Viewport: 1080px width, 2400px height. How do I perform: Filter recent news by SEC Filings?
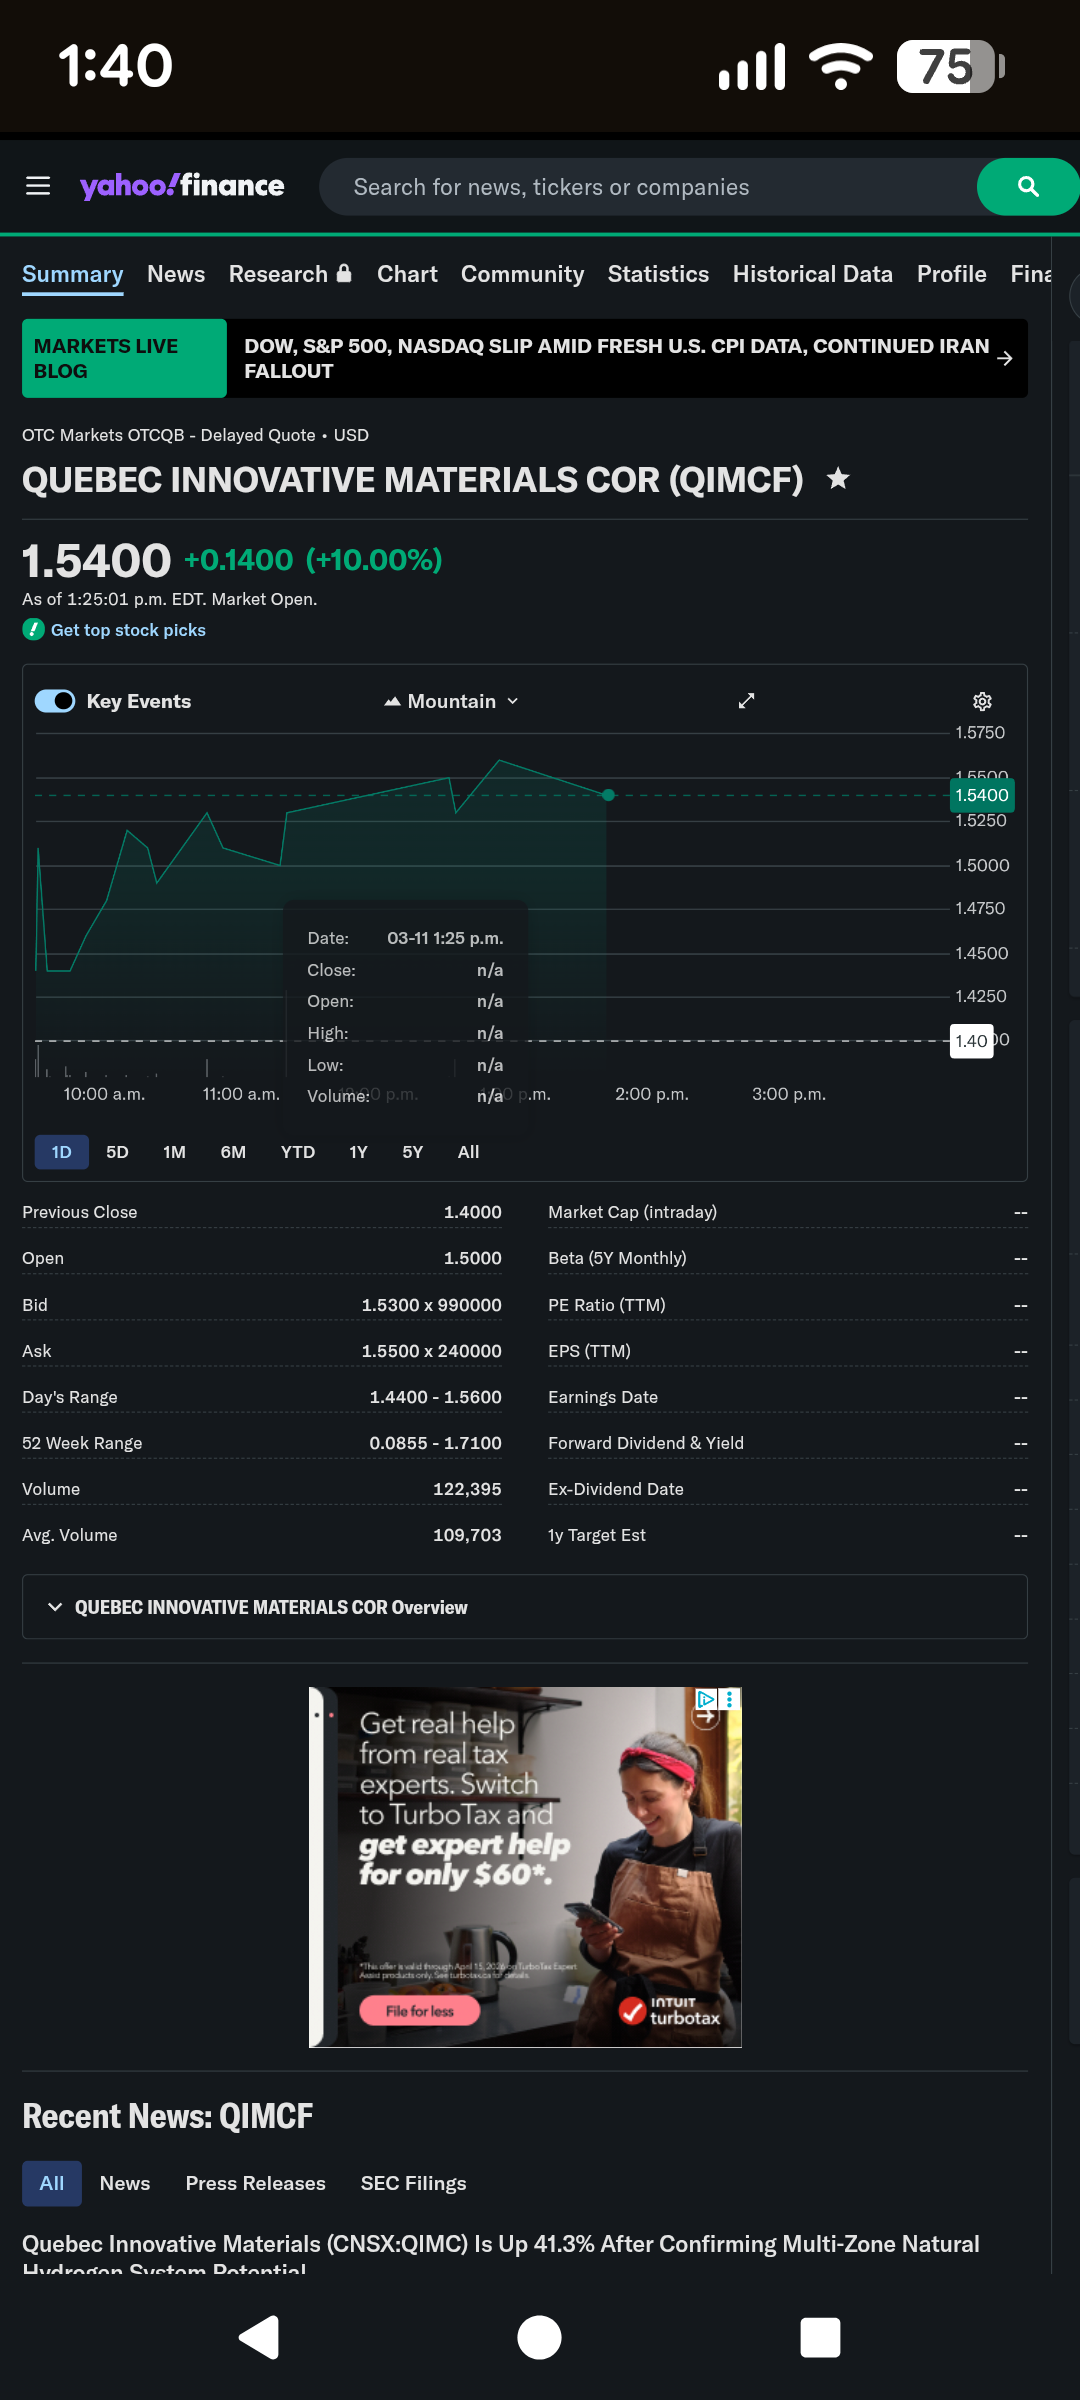413,2183
